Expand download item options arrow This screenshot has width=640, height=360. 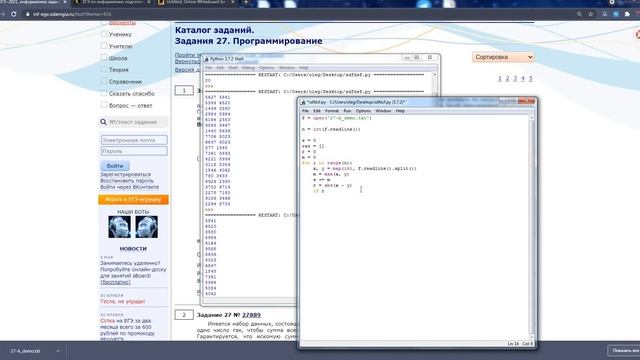[58, 351]
